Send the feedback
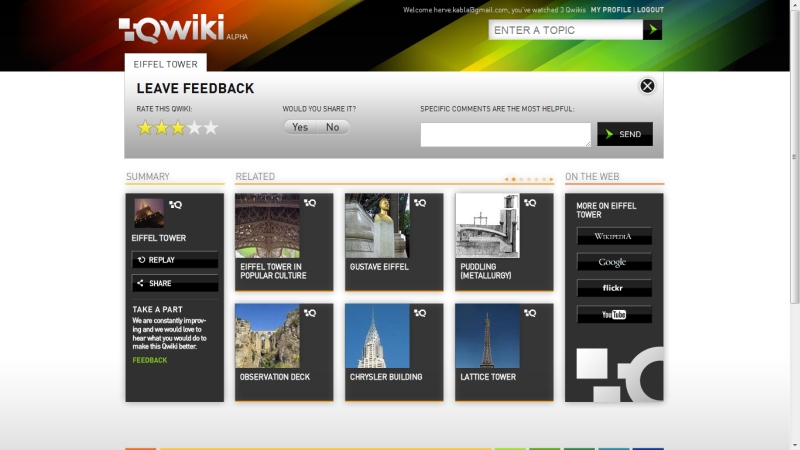This screenshot has height=450, width=800. (625, 134)
